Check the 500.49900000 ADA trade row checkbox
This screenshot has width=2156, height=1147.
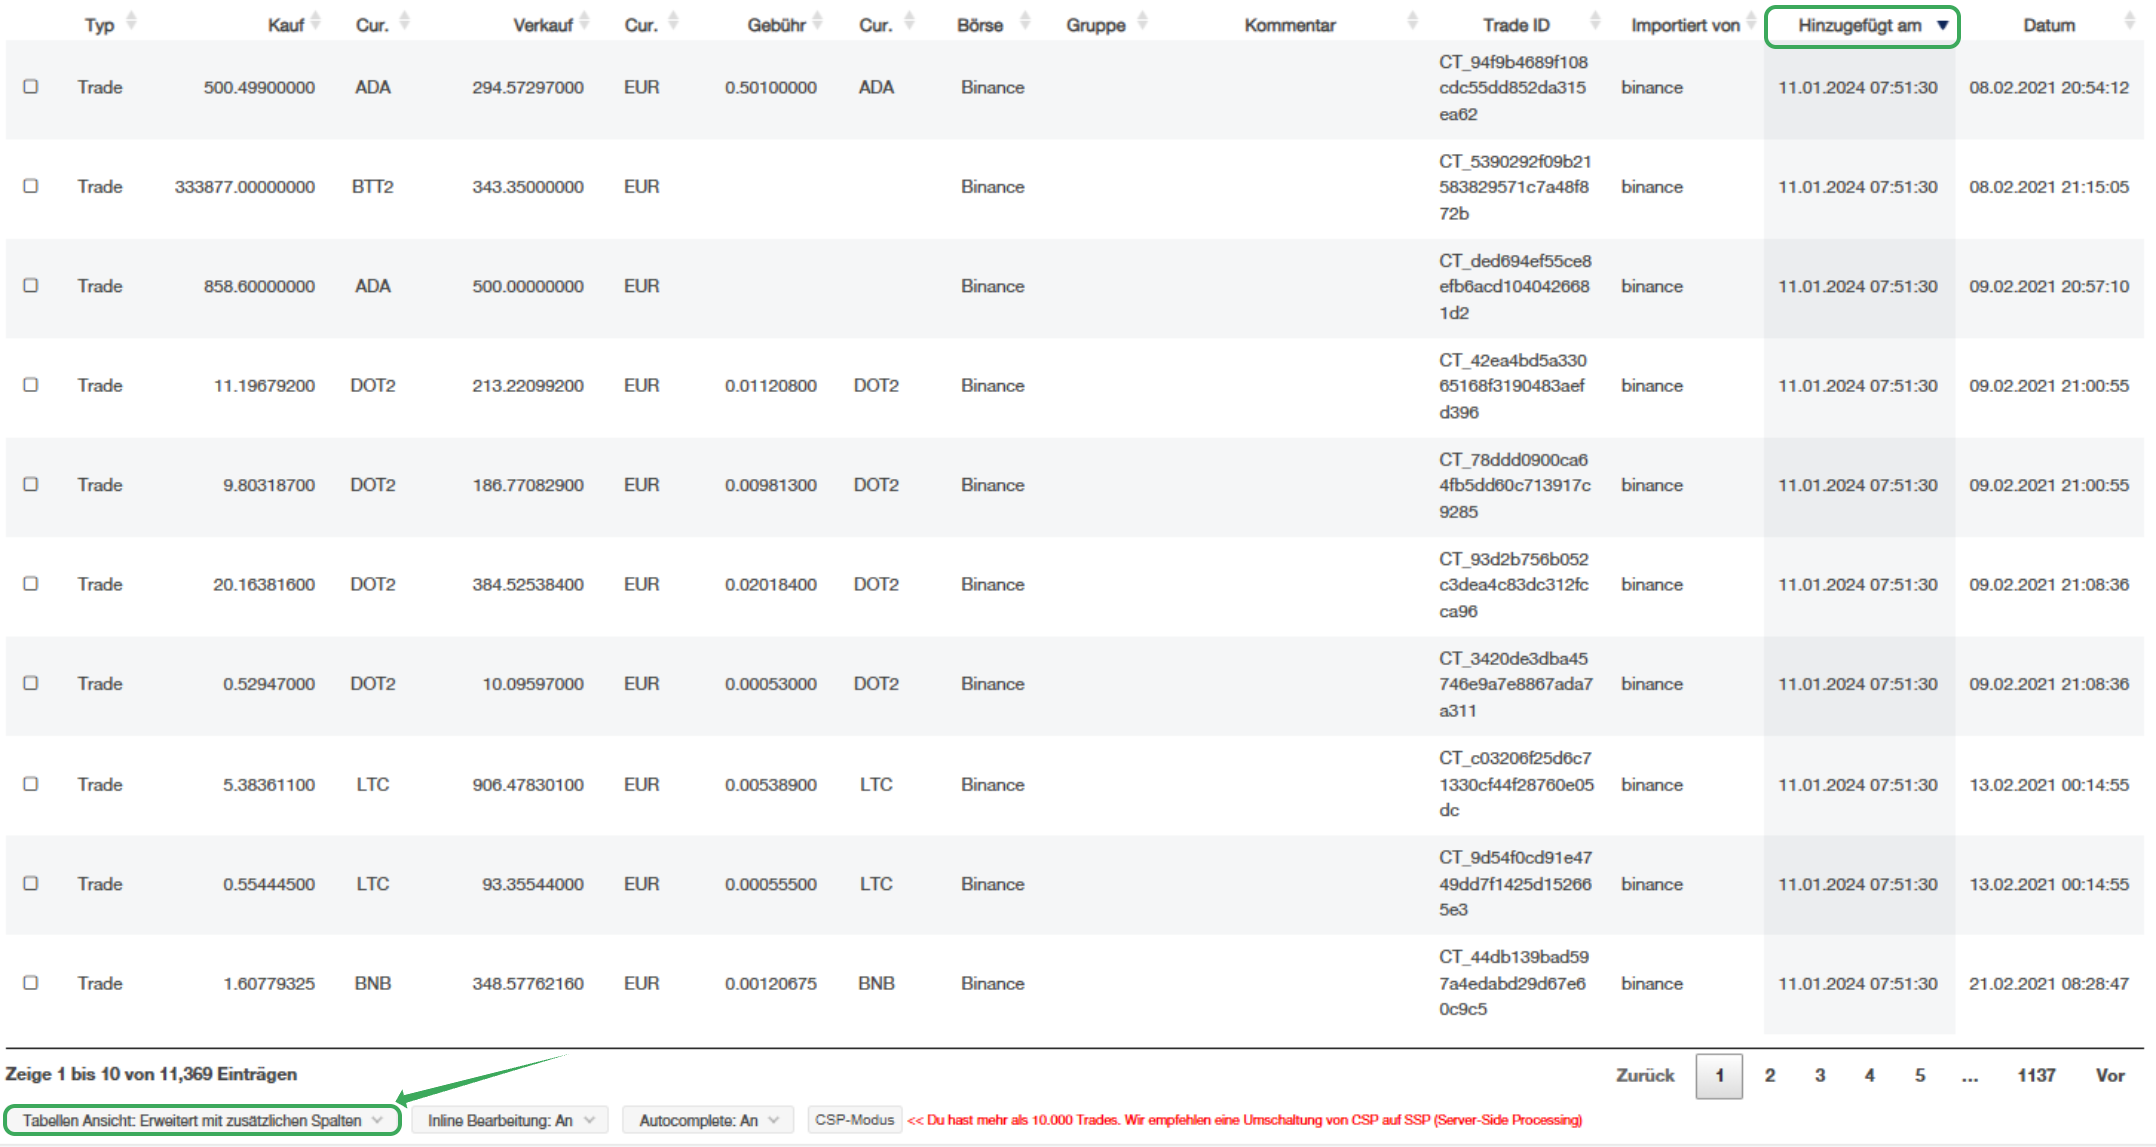point(31,87)
